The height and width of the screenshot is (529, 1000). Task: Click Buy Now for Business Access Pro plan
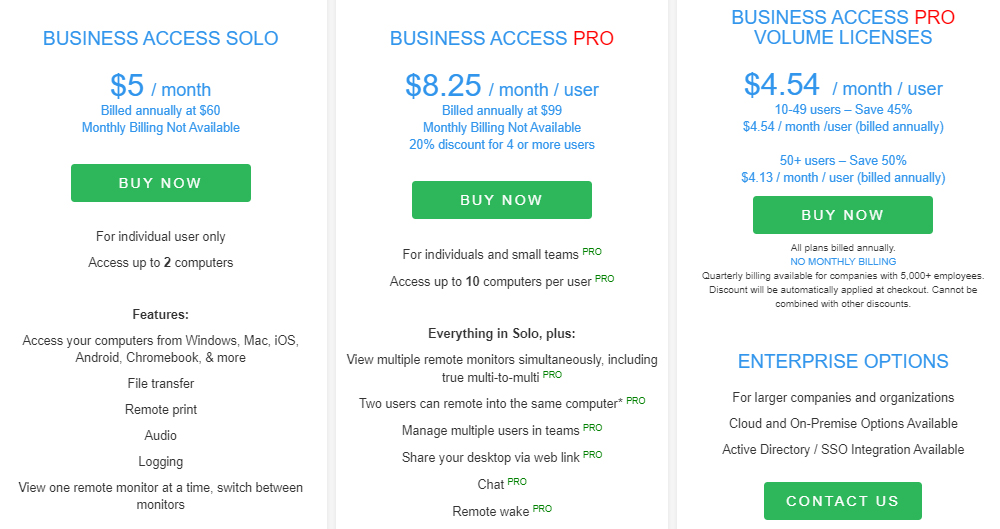502,200
